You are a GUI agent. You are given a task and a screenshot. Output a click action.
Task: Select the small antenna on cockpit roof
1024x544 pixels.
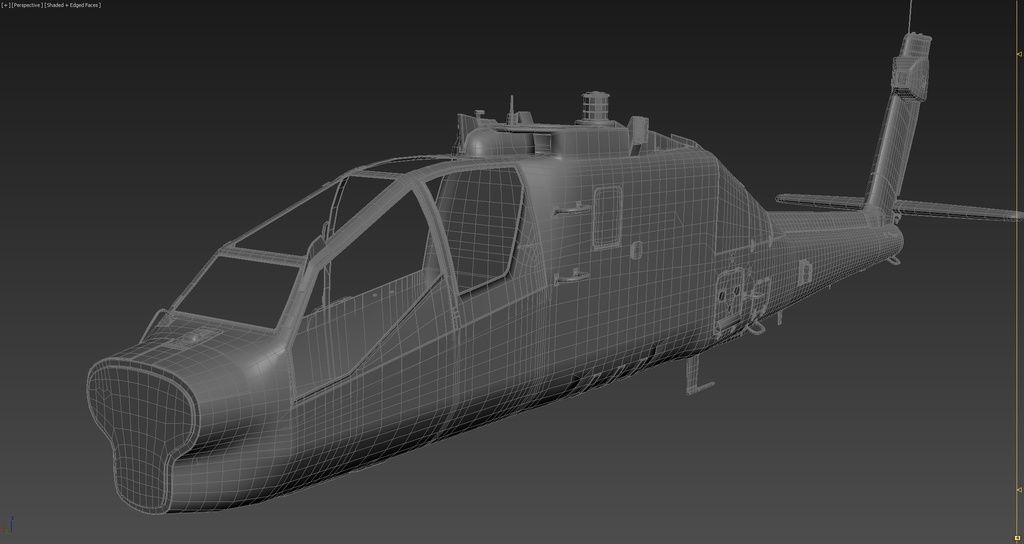click(x=512, y=107)
